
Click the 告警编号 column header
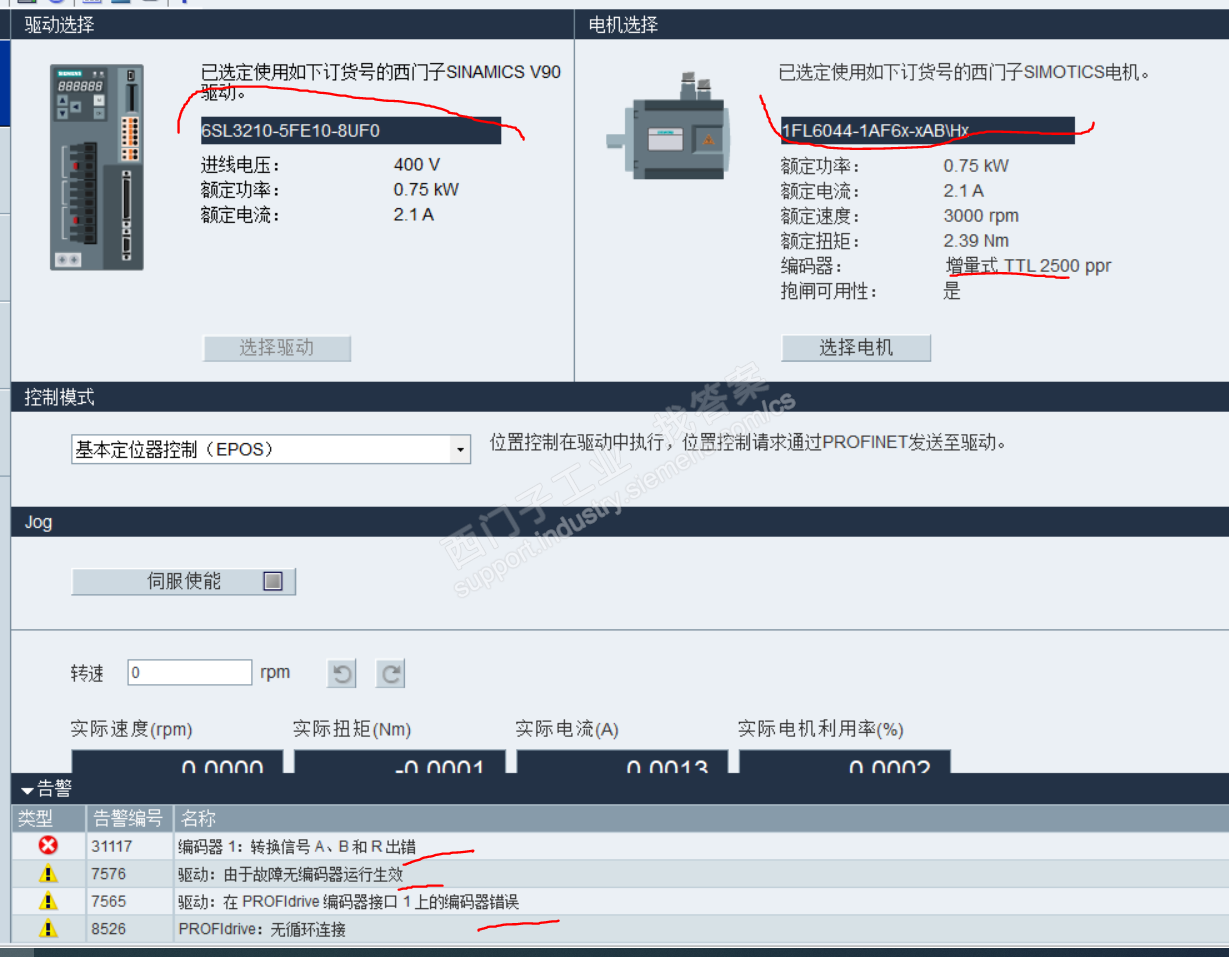(130, 819)
